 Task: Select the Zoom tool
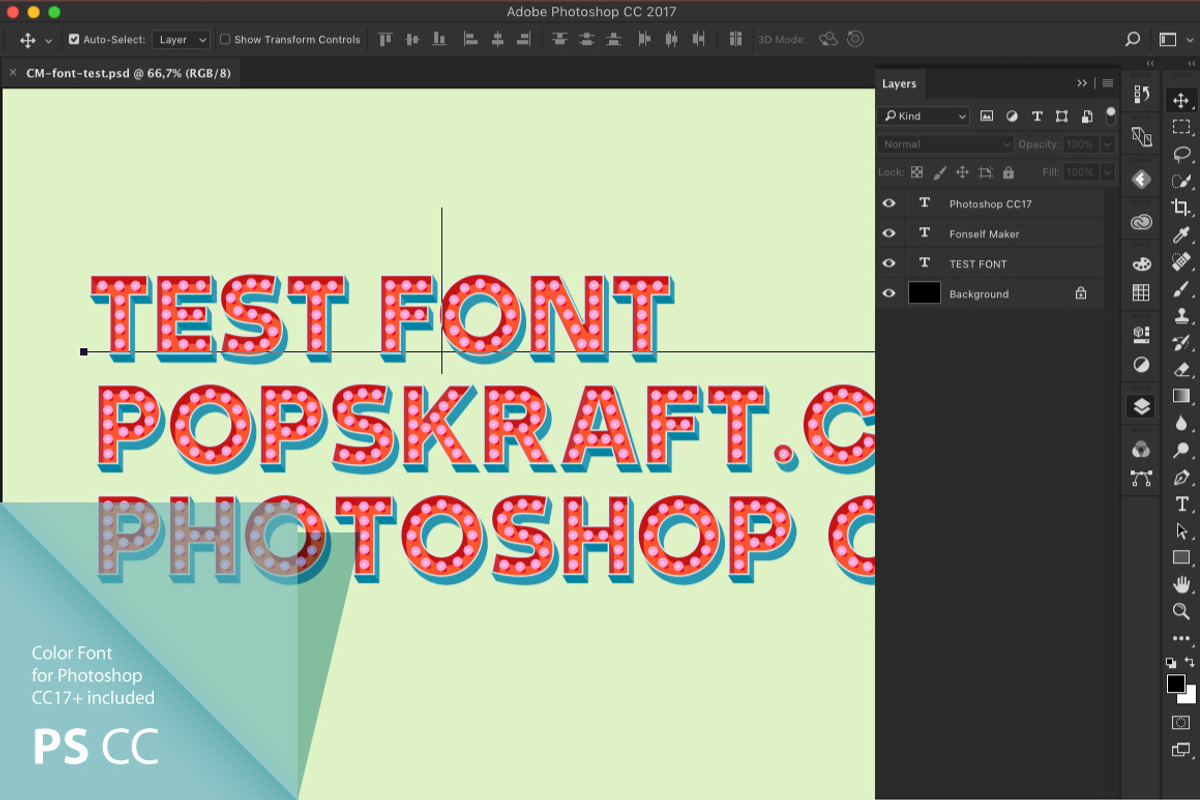[1181, 611]
